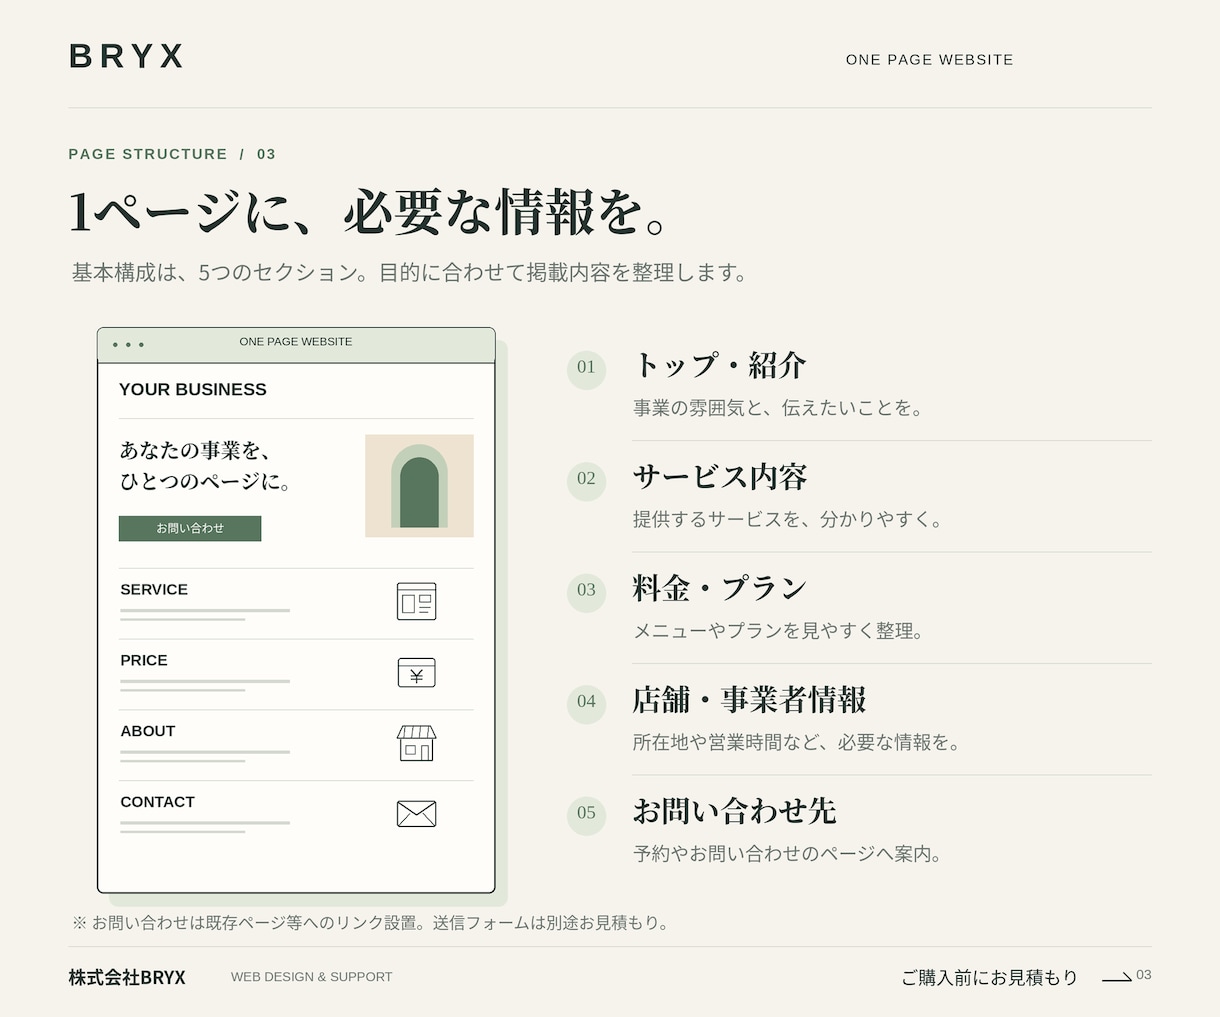Viewport: 1220px width, 1017px height.
Task: Click ONE PAGE WEBSITE in page header
Action: (930, 60)
